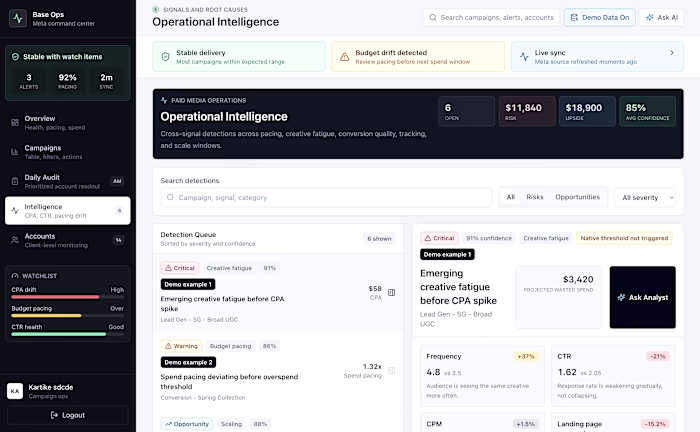Click the Stable with watch items shield icon
Viewport: 700px width, 432px height.
coord(15,57)
